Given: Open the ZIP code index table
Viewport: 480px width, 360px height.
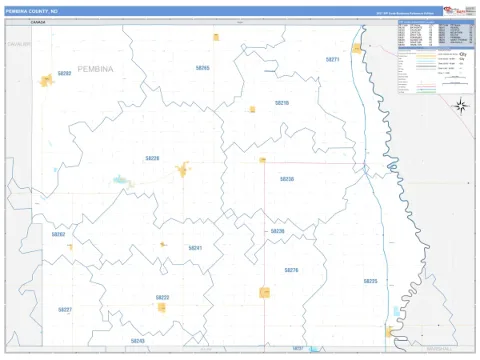Looking at the screenshot, I should pos(436,33).
